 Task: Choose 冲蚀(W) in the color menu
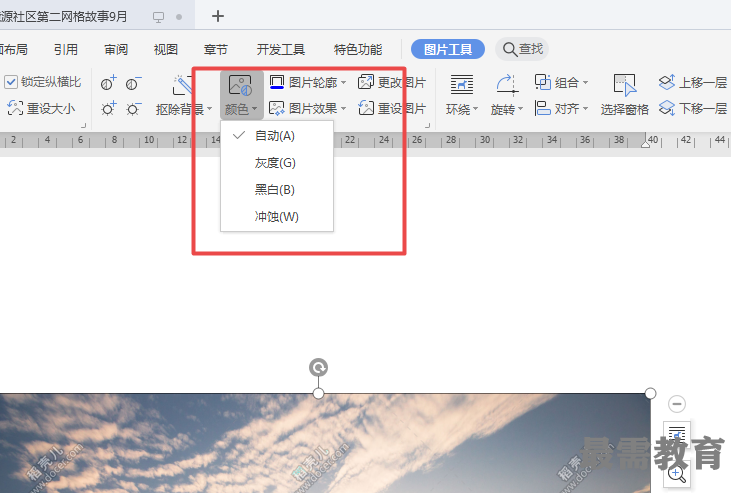277,217
